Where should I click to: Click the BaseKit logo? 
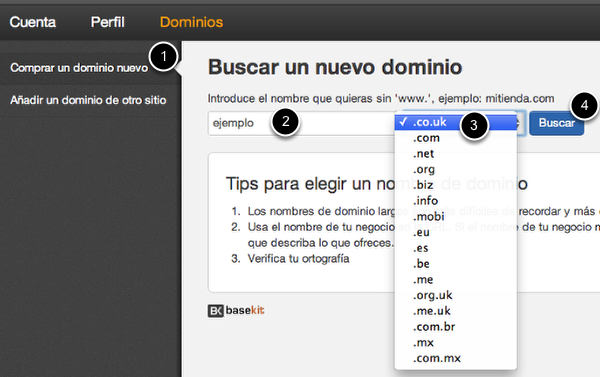(236, 310)
